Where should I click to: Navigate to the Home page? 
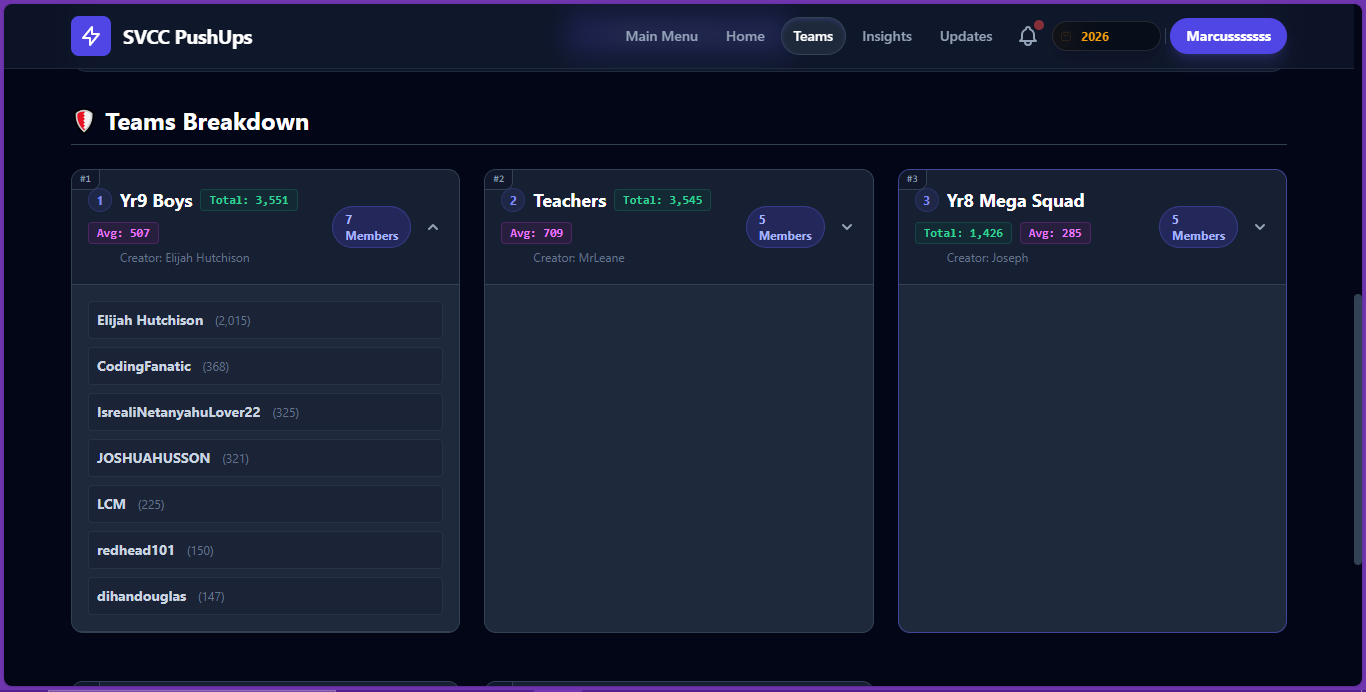pos(745,37)
